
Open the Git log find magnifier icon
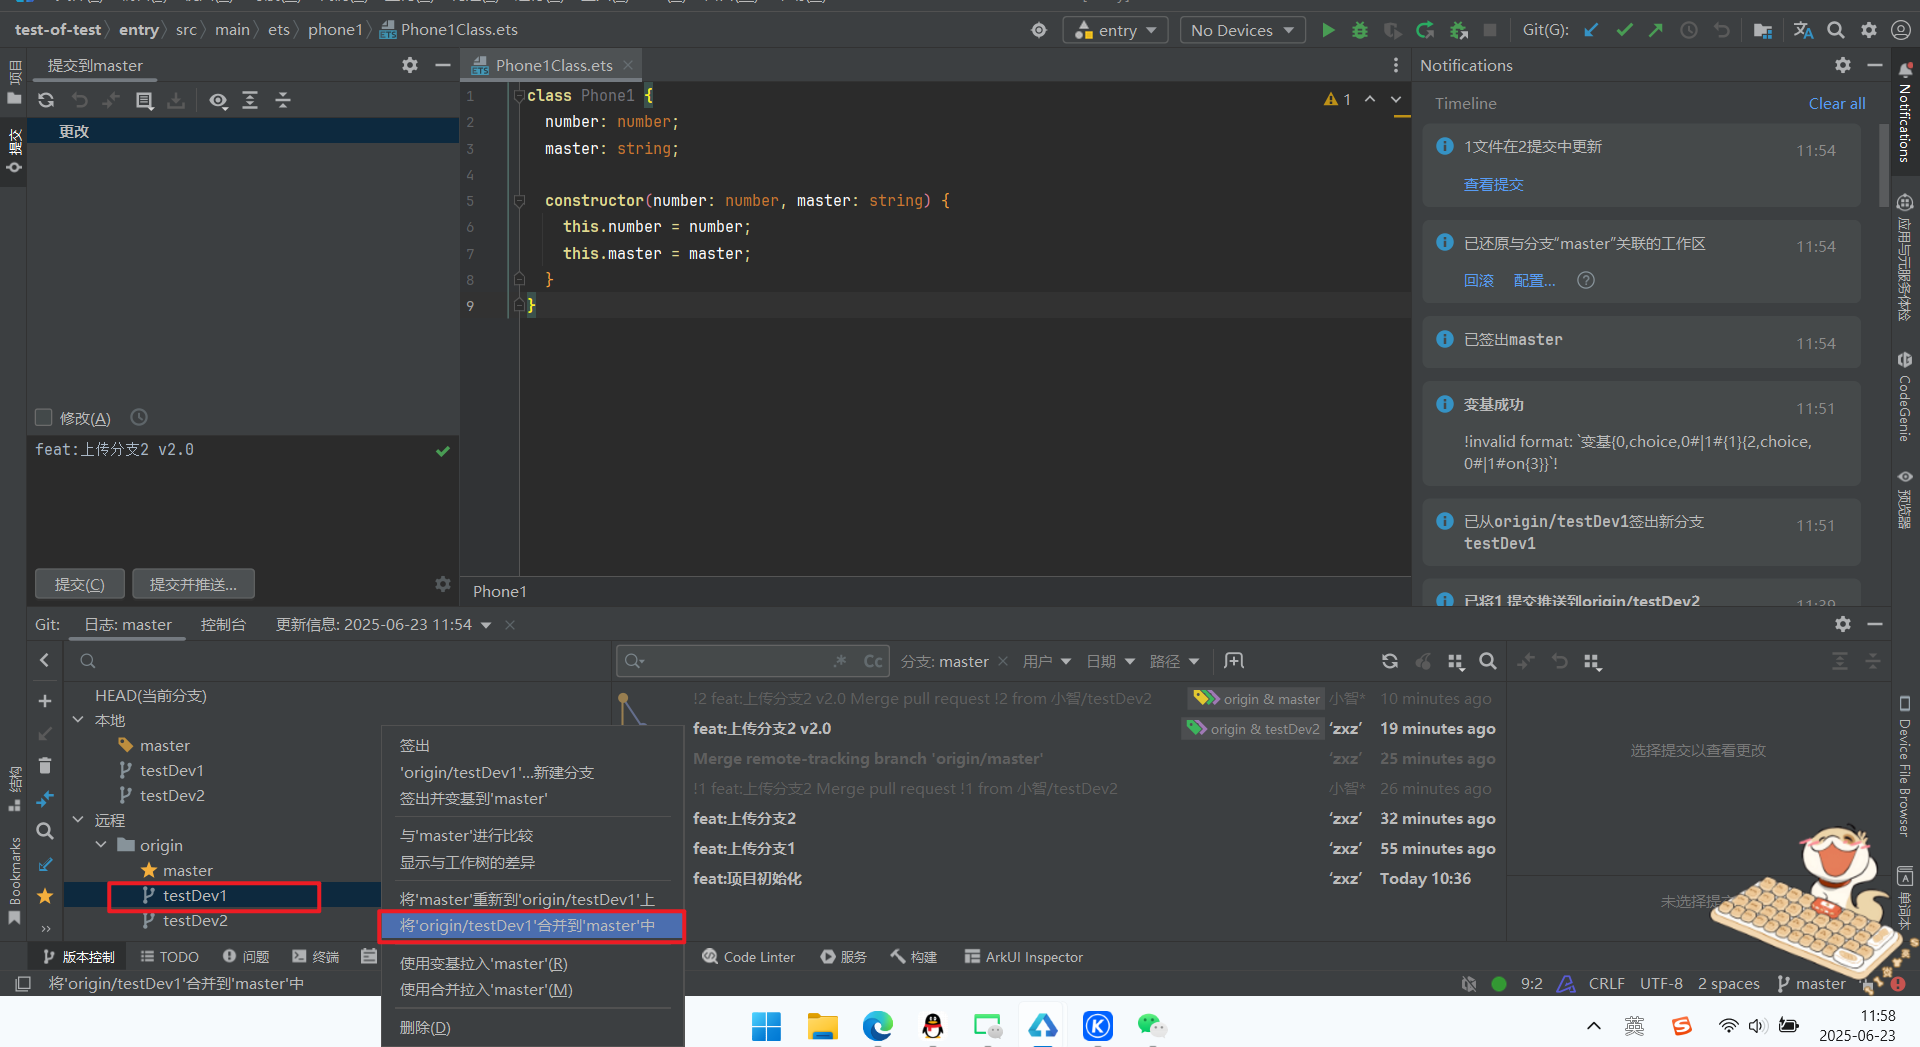coord(1488,661)
